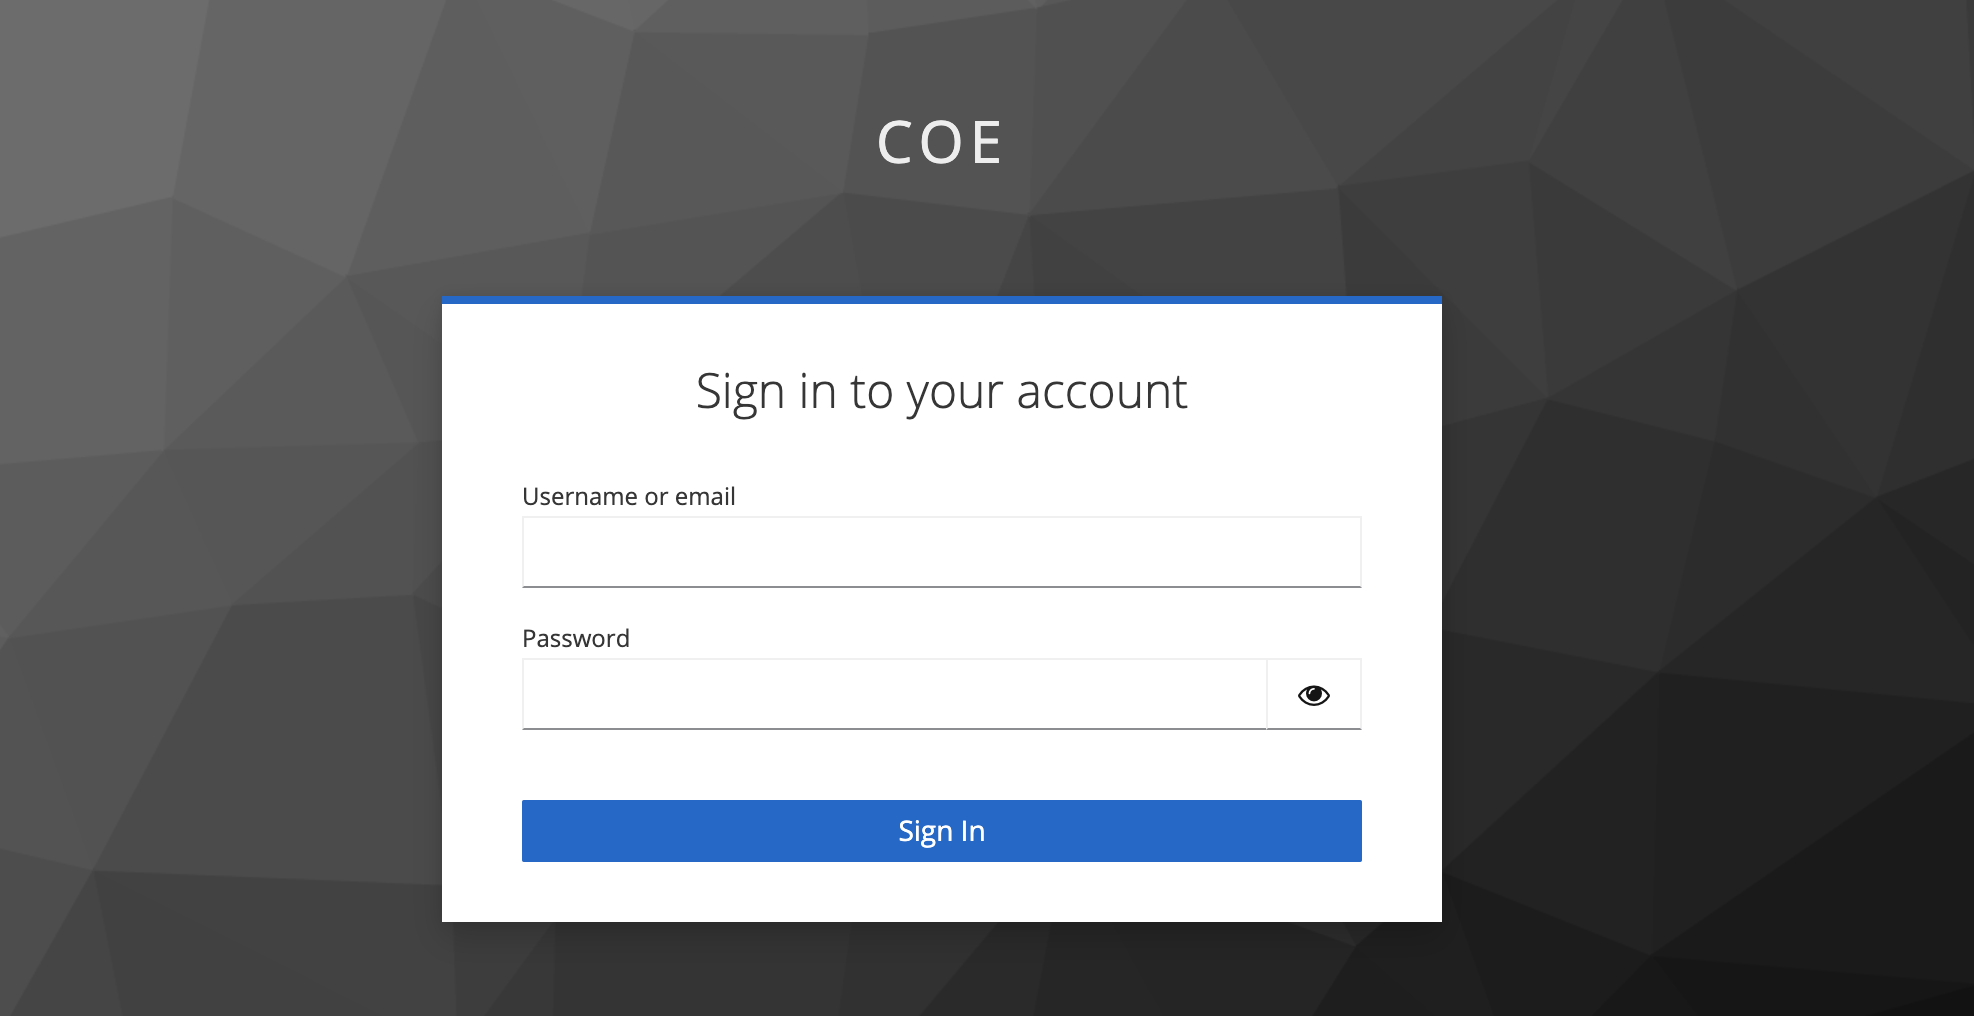
Task: Toggle password visibility eye button
Action: click(1313, 695)
